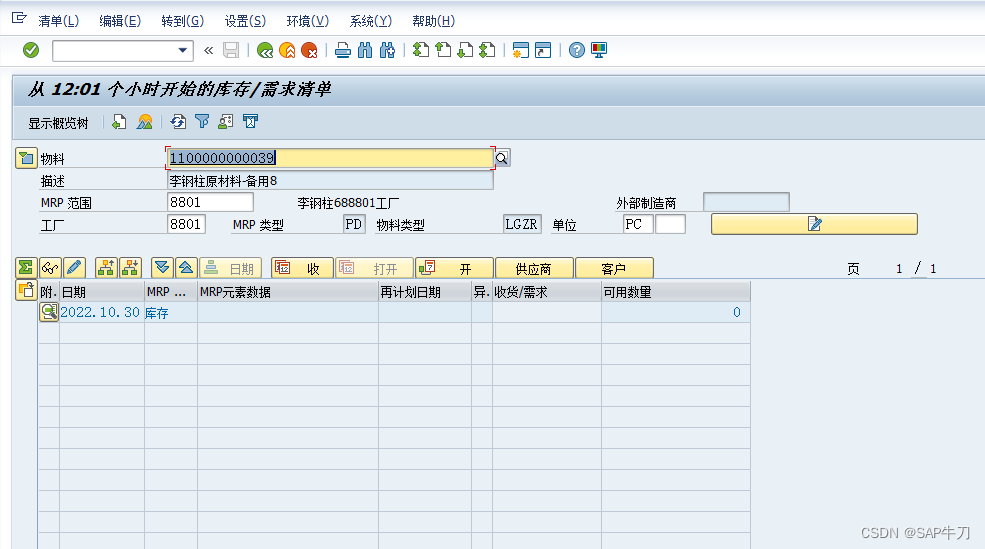This screenshot has height=549, width=985.
Task: Click the mountain graphic icon in application toolbar
Action: pos(144,122)
